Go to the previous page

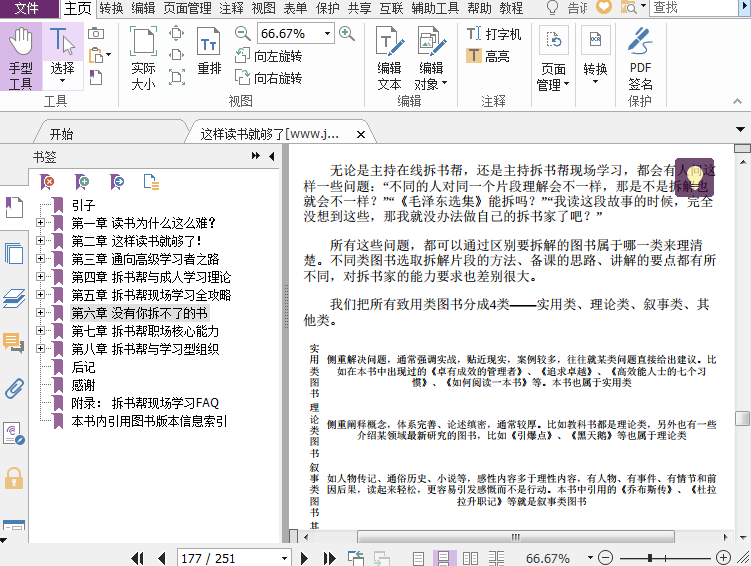pyautogui.click(x=161, y=558)
